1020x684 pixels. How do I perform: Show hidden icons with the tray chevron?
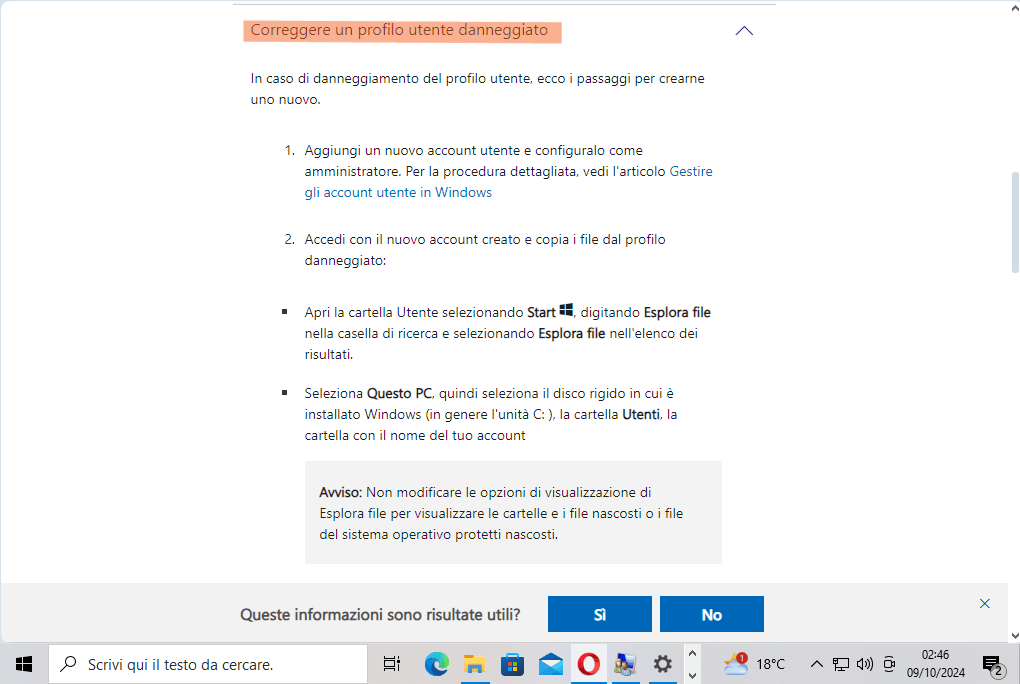click(817, 663)
